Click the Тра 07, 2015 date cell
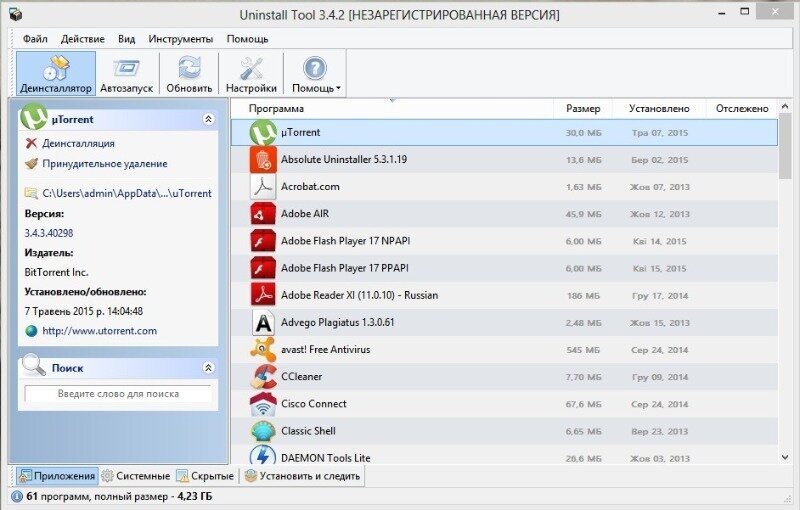800x510 pixels. [x=660, y=133]
